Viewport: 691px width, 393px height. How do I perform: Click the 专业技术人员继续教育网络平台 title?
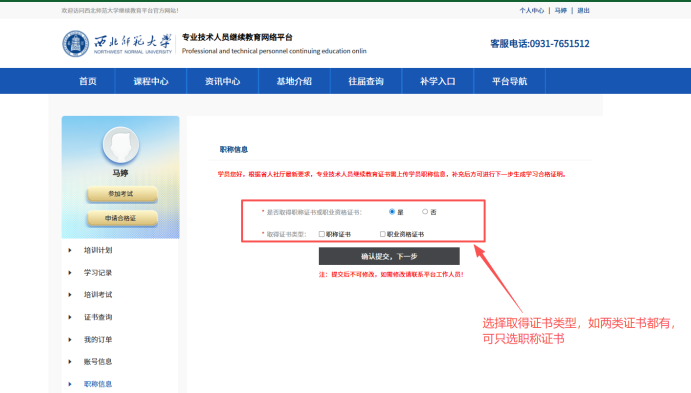pos(237,37)
